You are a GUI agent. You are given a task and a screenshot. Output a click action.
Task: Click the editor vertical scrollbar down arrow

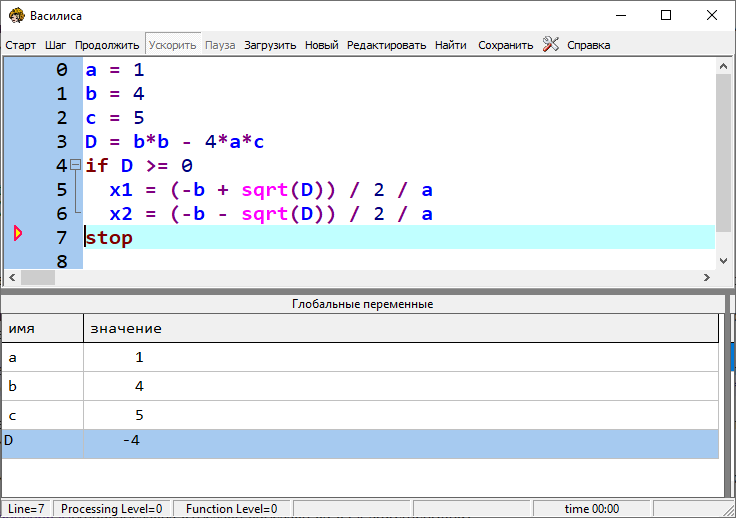[x=725, y=260]
